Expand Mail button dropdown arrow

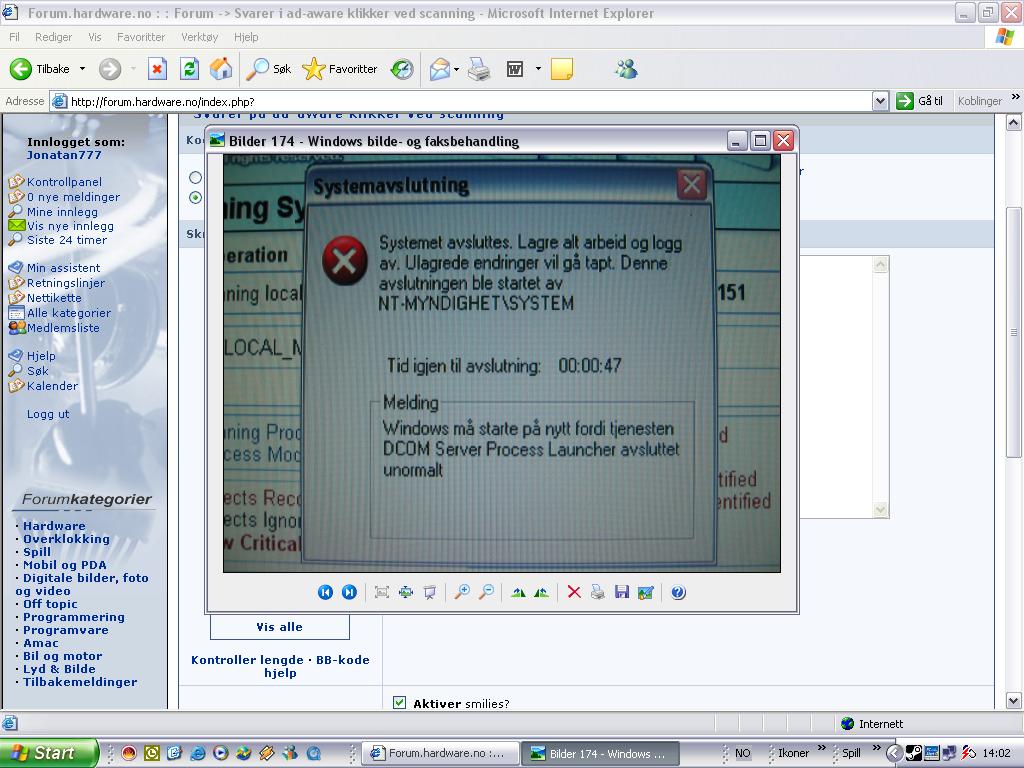456,69
